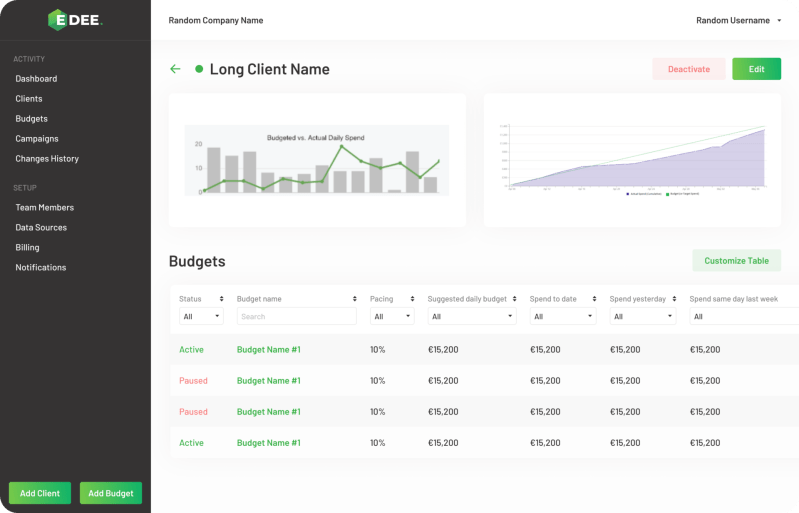Click the Deactivate button
Viewport: 799px width, 513px height.
coord(689,69)
